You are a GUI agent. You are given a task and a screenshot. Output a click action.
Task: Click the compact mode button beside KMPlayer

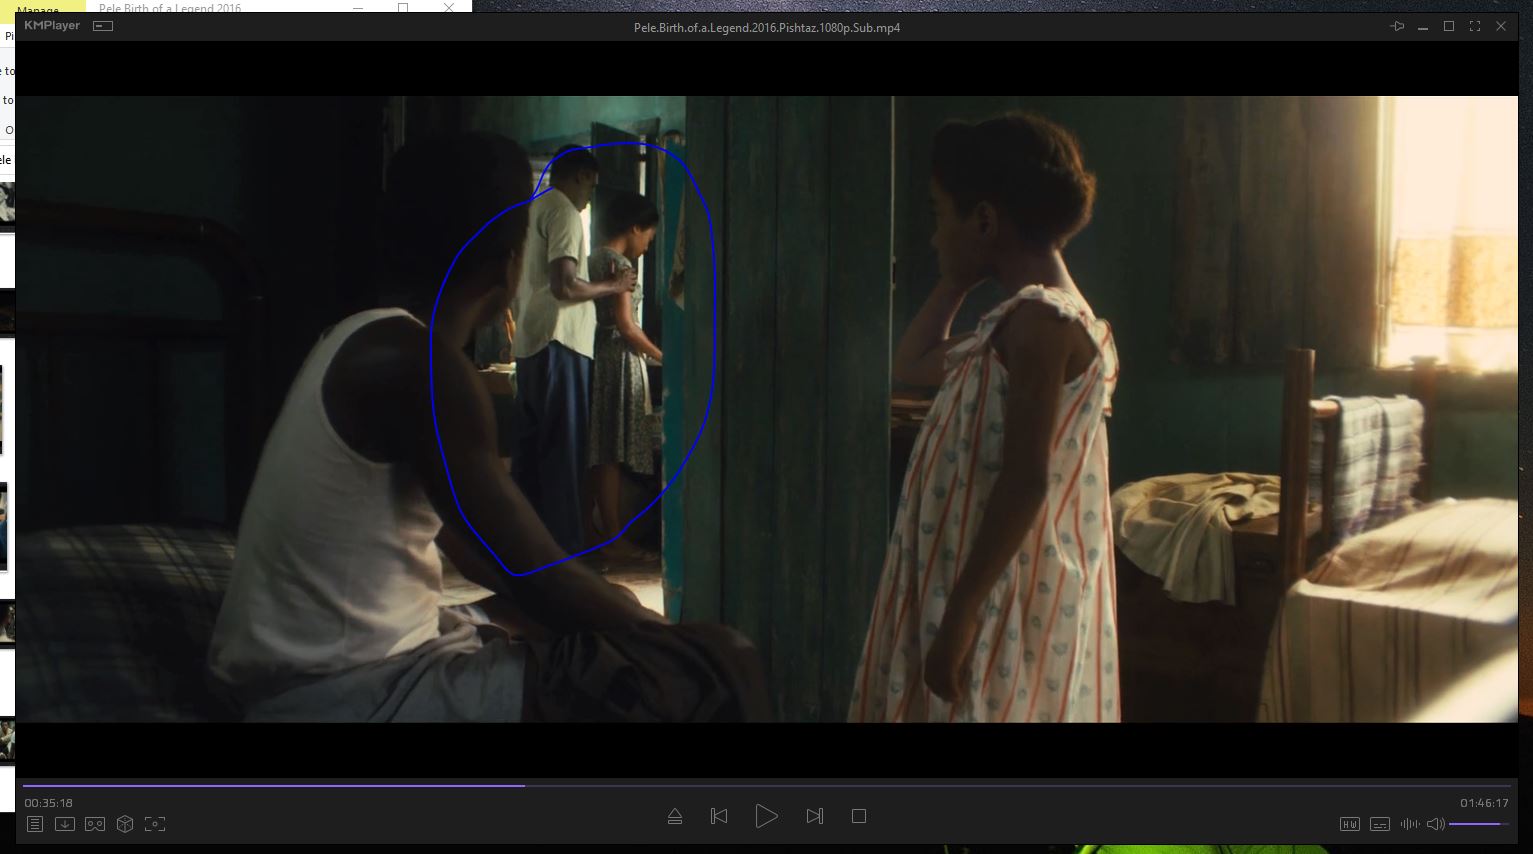[x=103, y=26]
